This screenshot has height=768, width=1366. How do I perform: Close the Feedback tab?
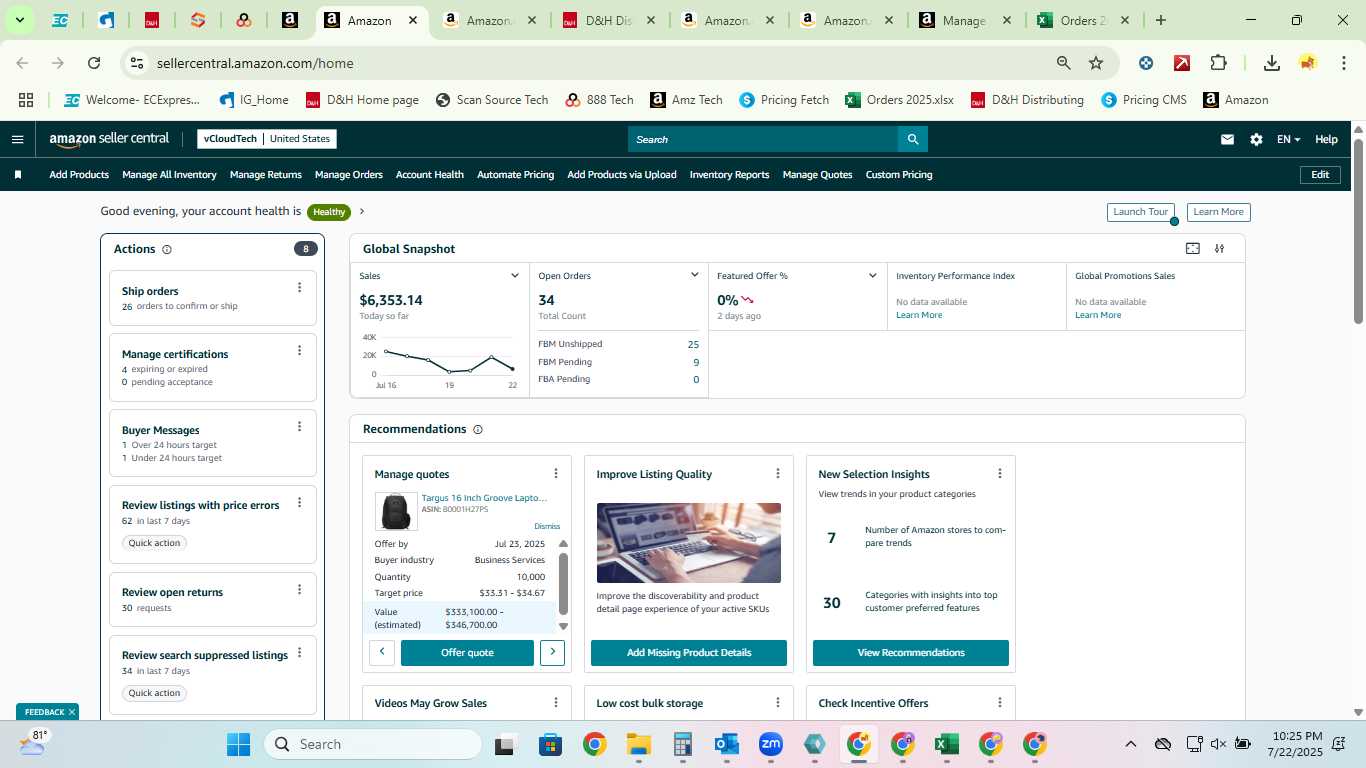[72, 712]
